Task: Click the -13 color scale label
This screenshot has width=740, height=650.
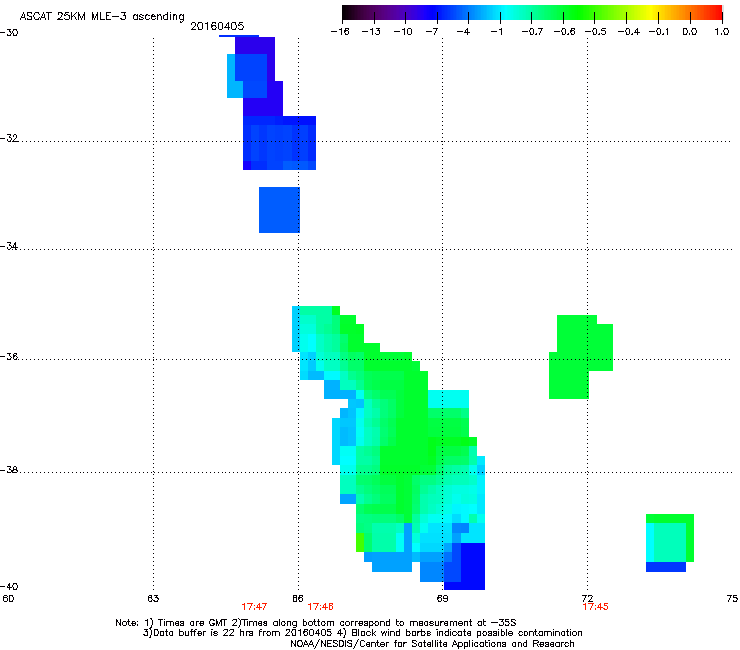Action: coord(371,32)
